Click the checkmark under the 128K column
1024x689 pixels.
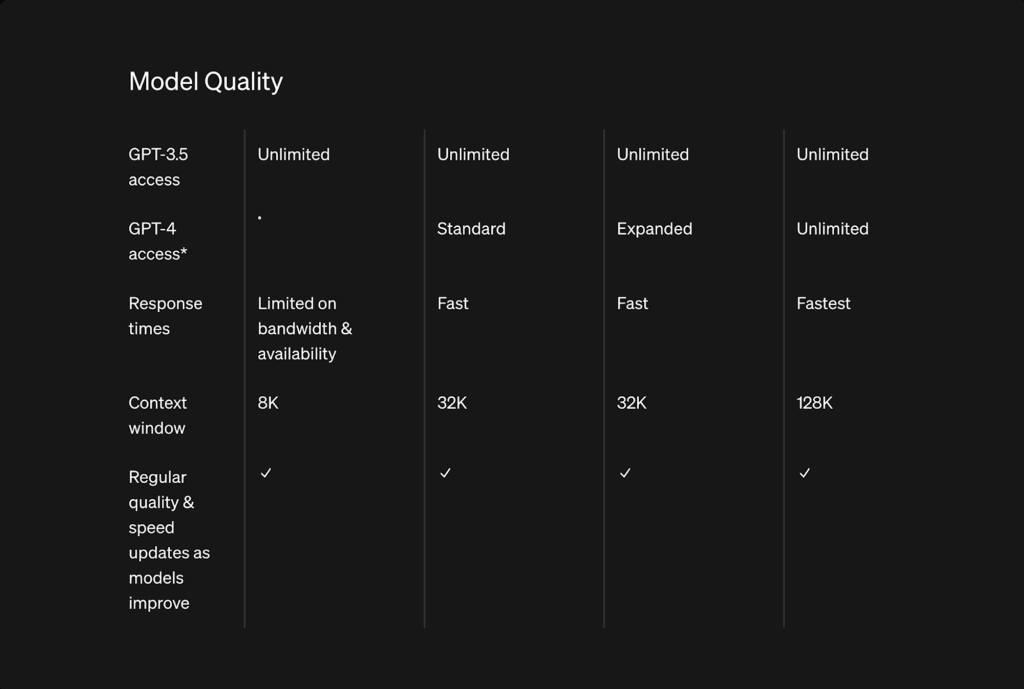pos(805,473)
